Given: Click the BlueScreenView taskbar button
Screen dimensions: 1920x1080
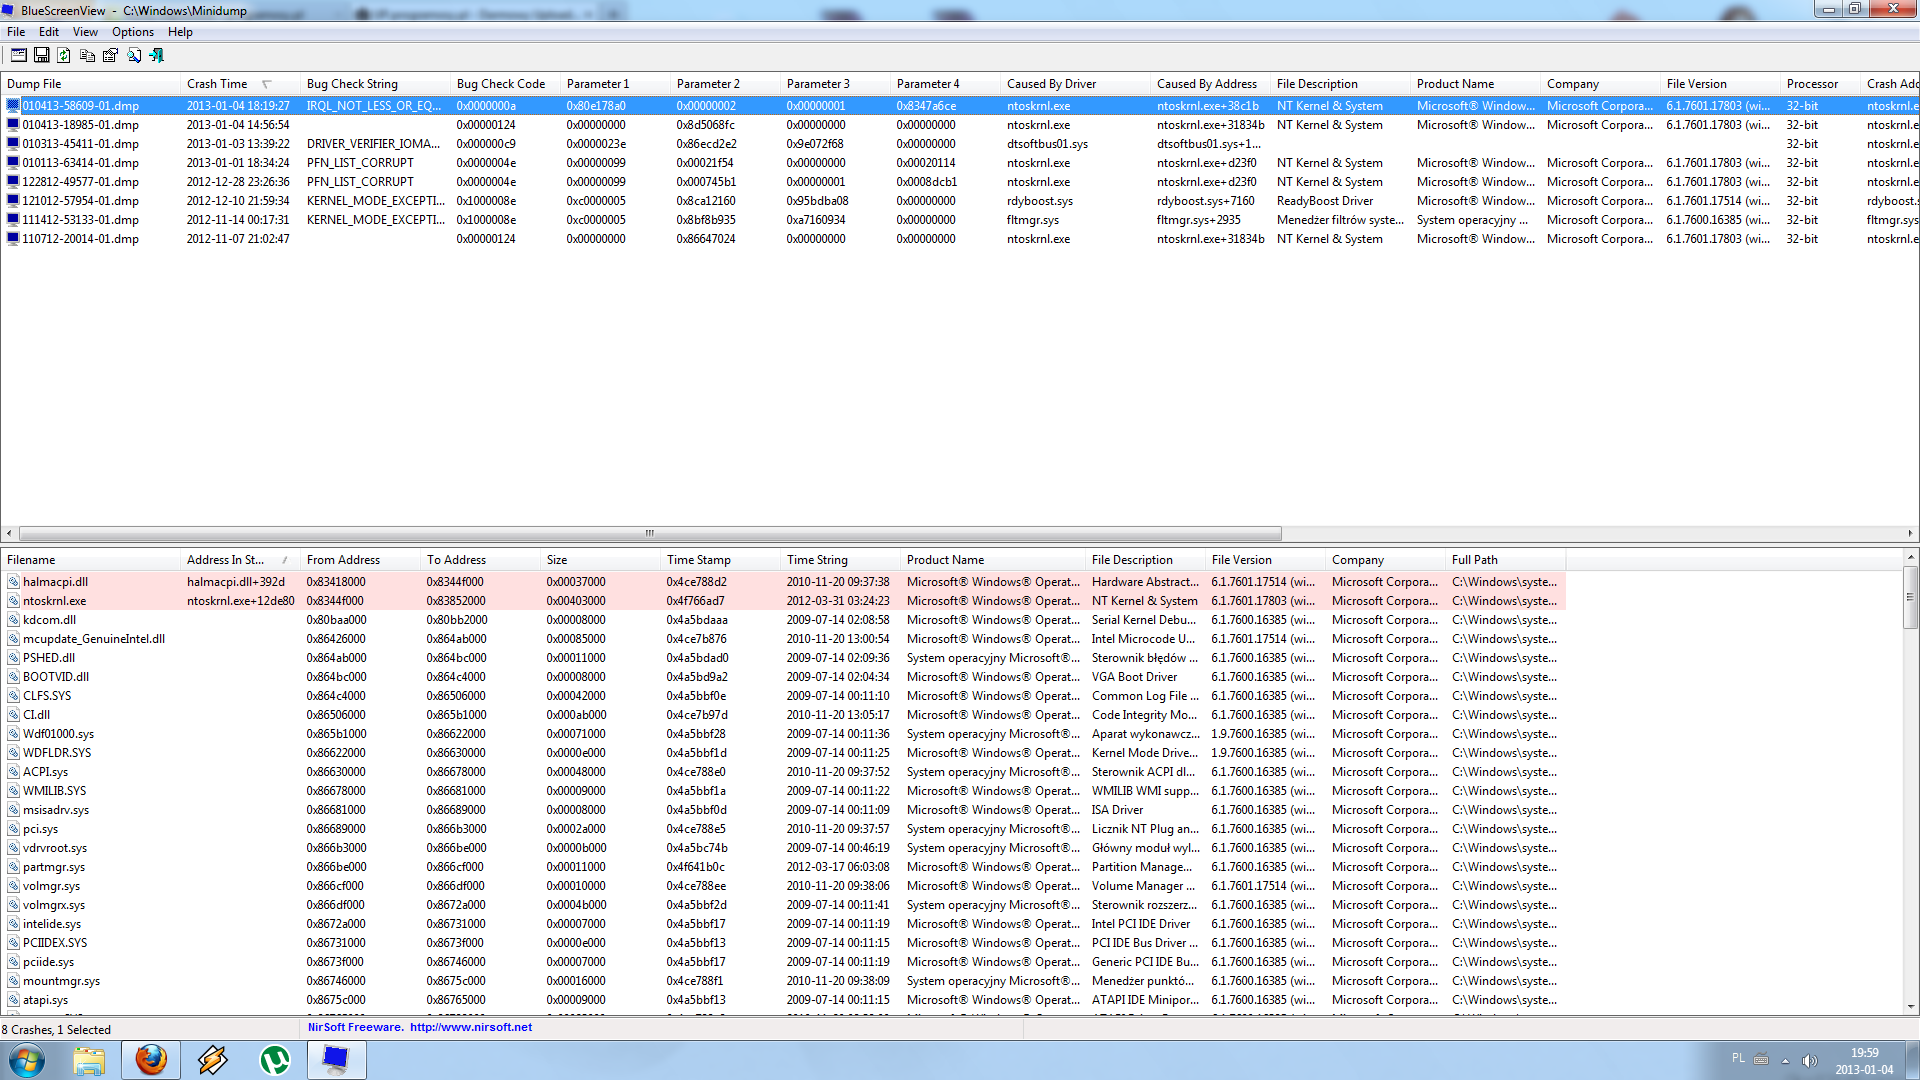Looking at the screenshot, I should (337, 1060).
